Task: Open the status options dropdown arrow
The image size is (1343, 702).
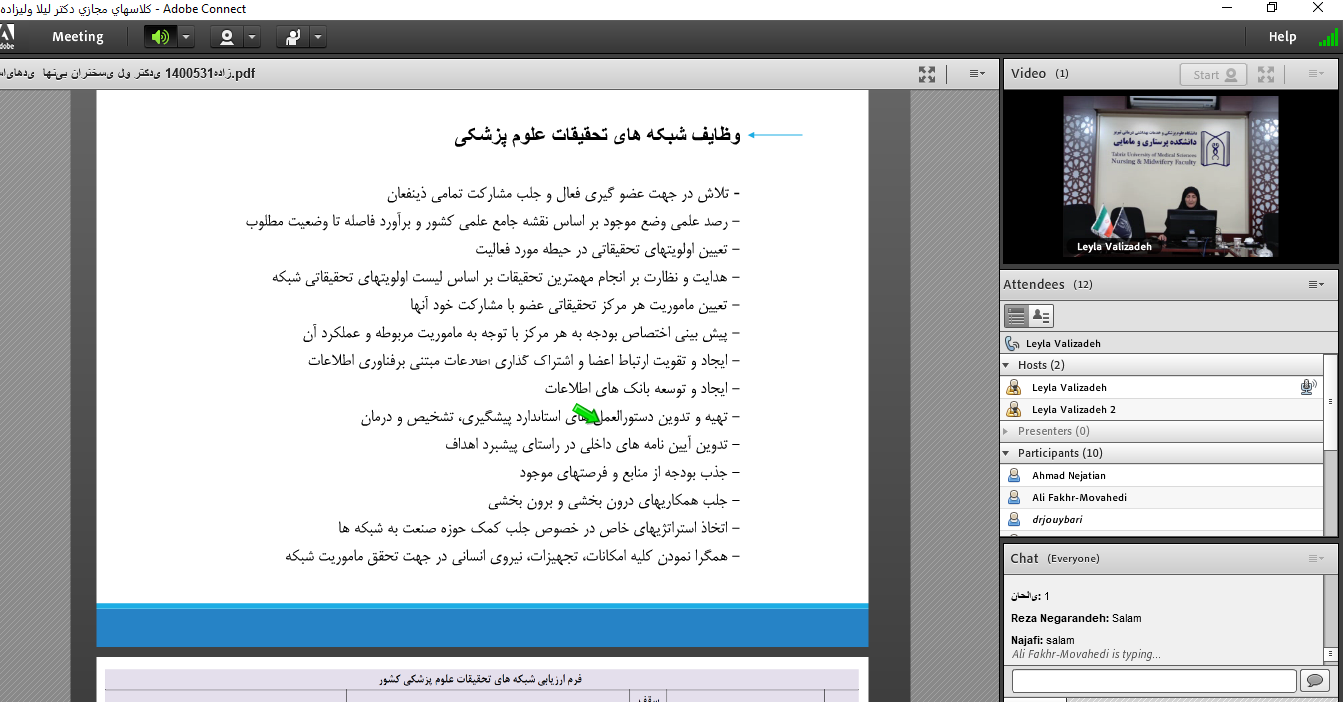Action: tap(318, 37)
